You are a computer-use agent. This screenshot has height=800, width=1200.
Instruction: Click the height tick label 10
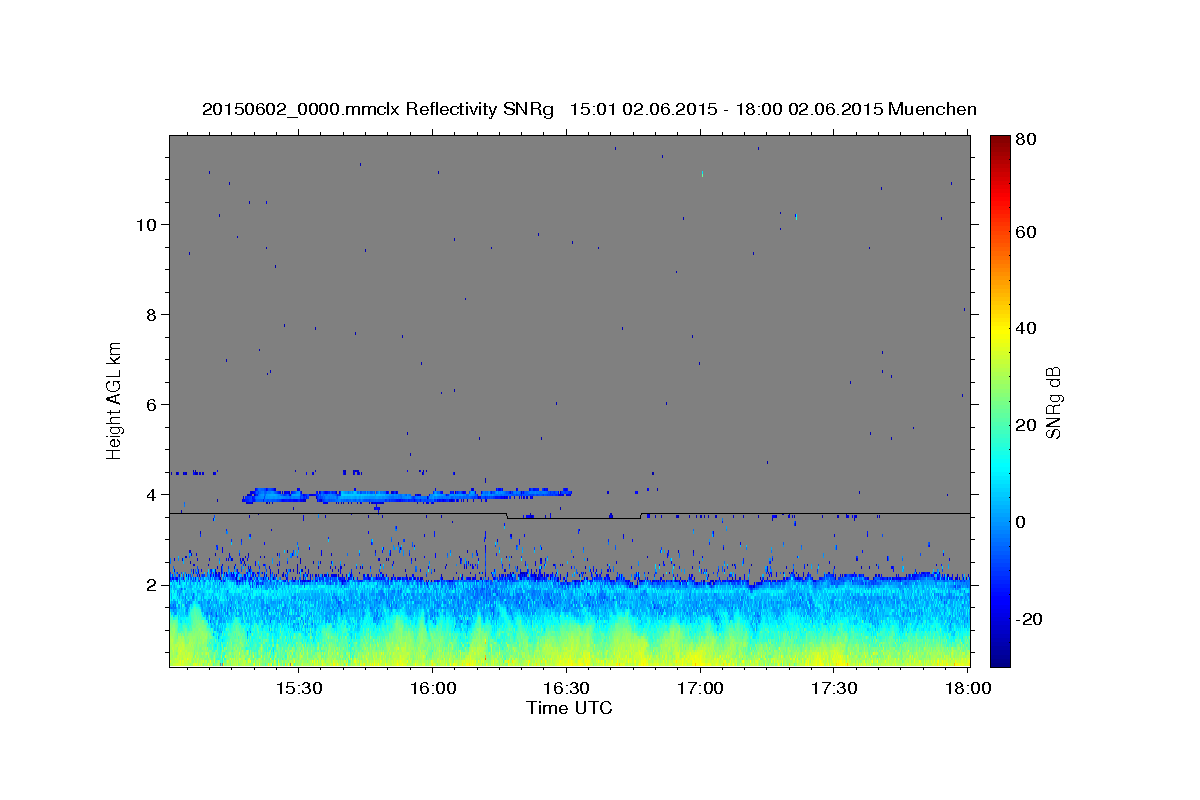click(146, 224)
